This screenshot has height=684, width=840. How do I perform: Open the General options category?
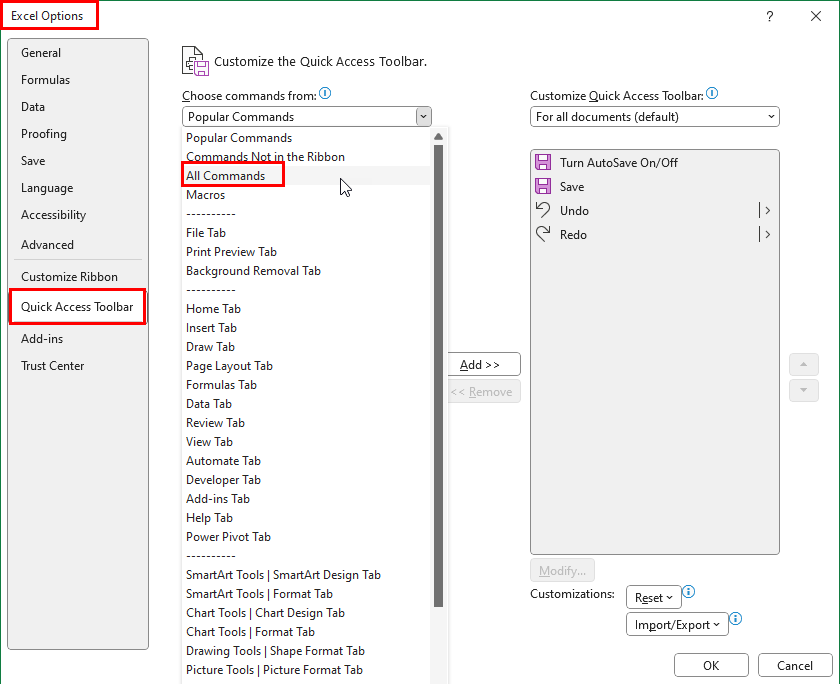pyautogui.click(x=78, y=53)
